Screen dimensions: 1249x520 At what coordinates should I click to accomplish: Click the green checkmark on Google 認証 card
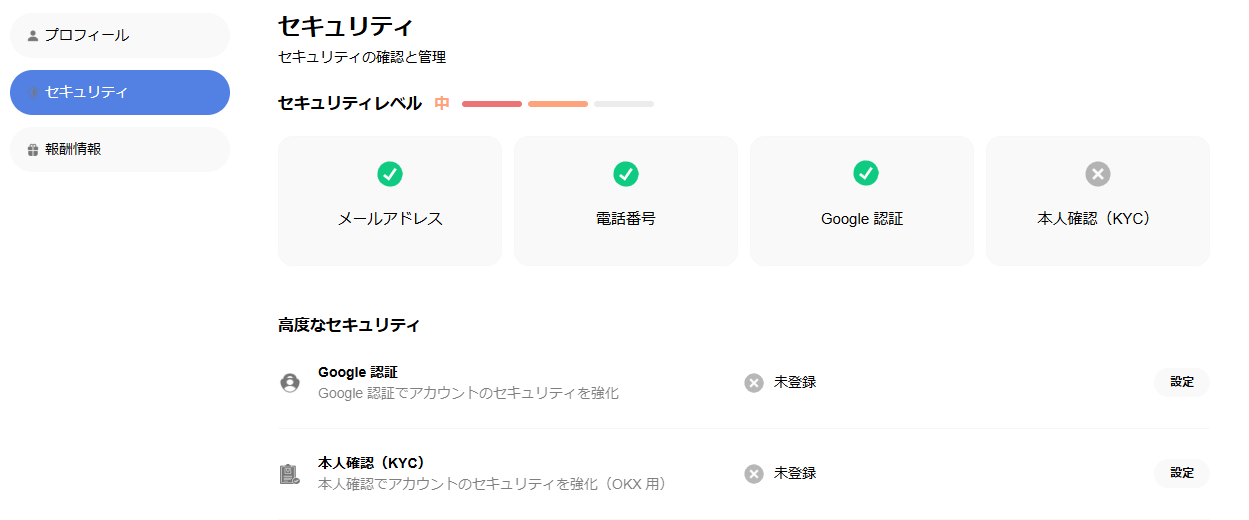click(x=866, y=174)
